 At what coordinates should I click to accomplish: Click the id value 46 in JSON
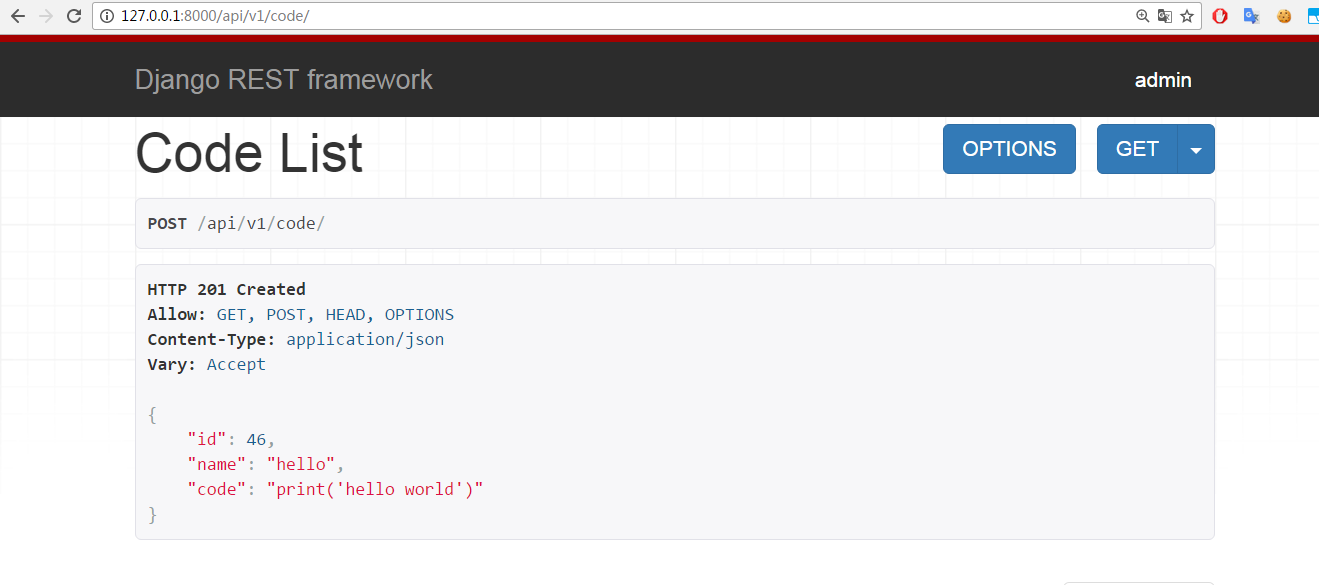pos(256,440)
